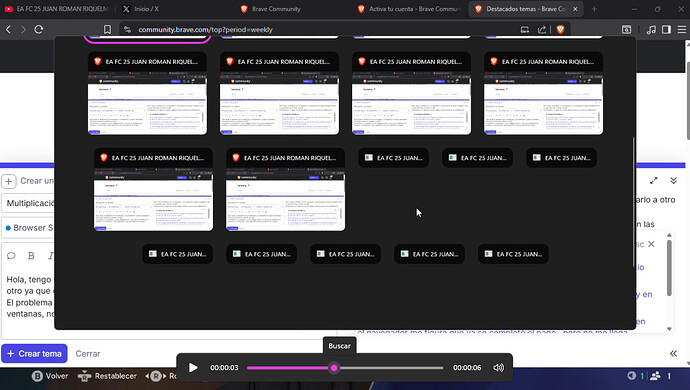Viewport: 690px width, 390px height.
Task: Click the Cerrar link
Action: pos(88,353)
